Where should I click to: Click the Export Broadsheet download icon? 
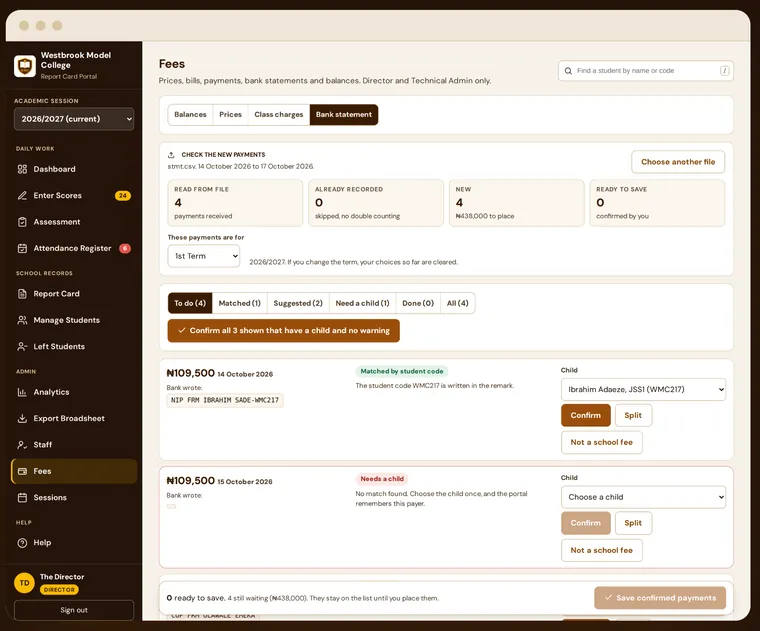[x=22, y=418]
